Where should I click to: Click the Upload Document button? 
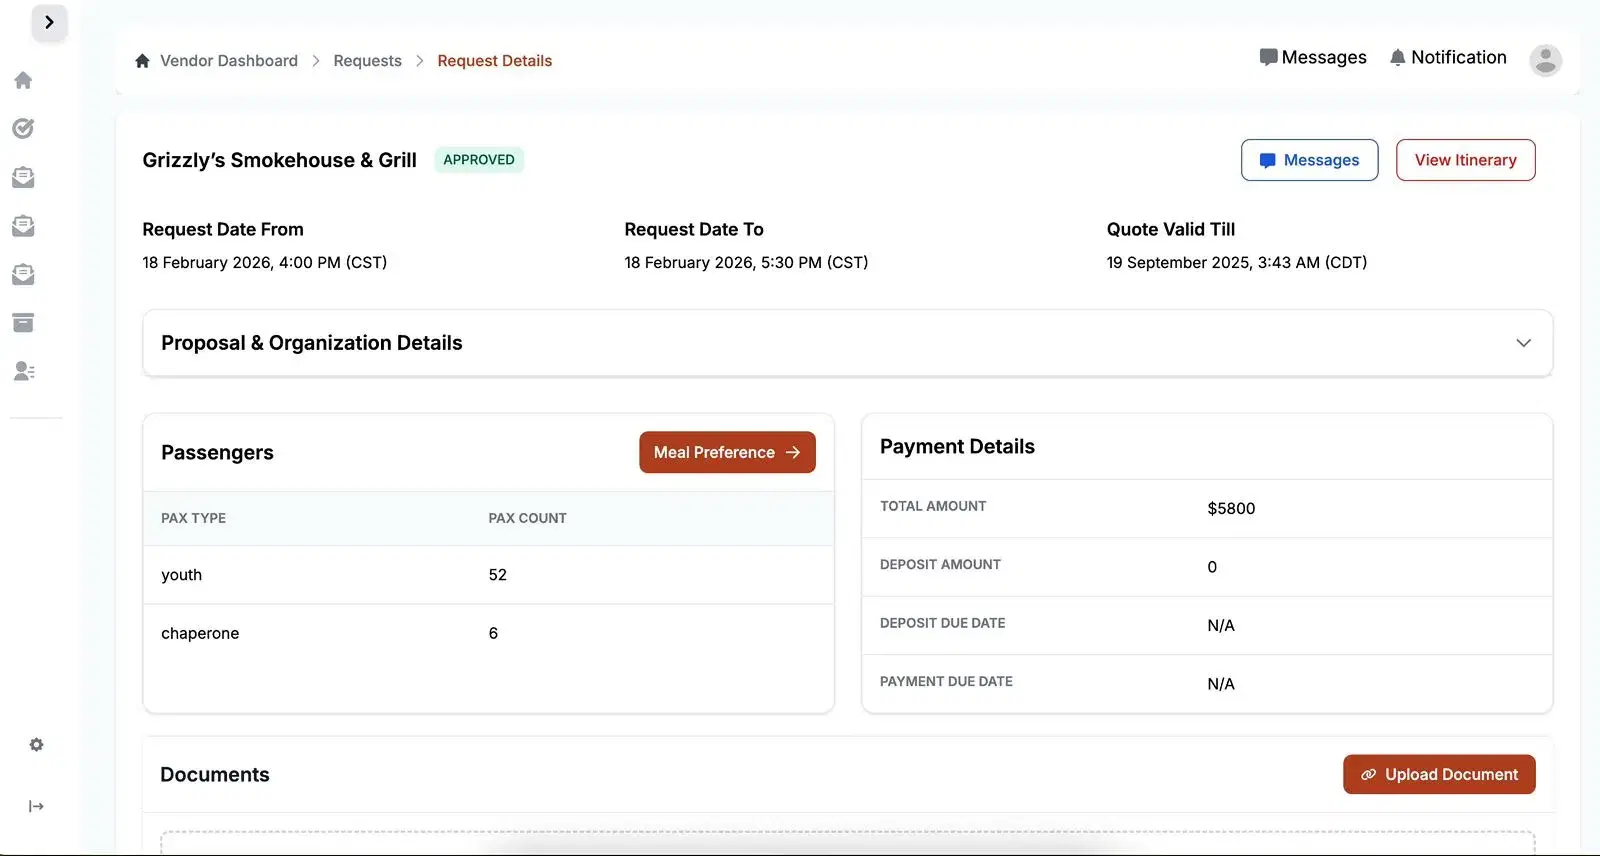point(1439,774)
